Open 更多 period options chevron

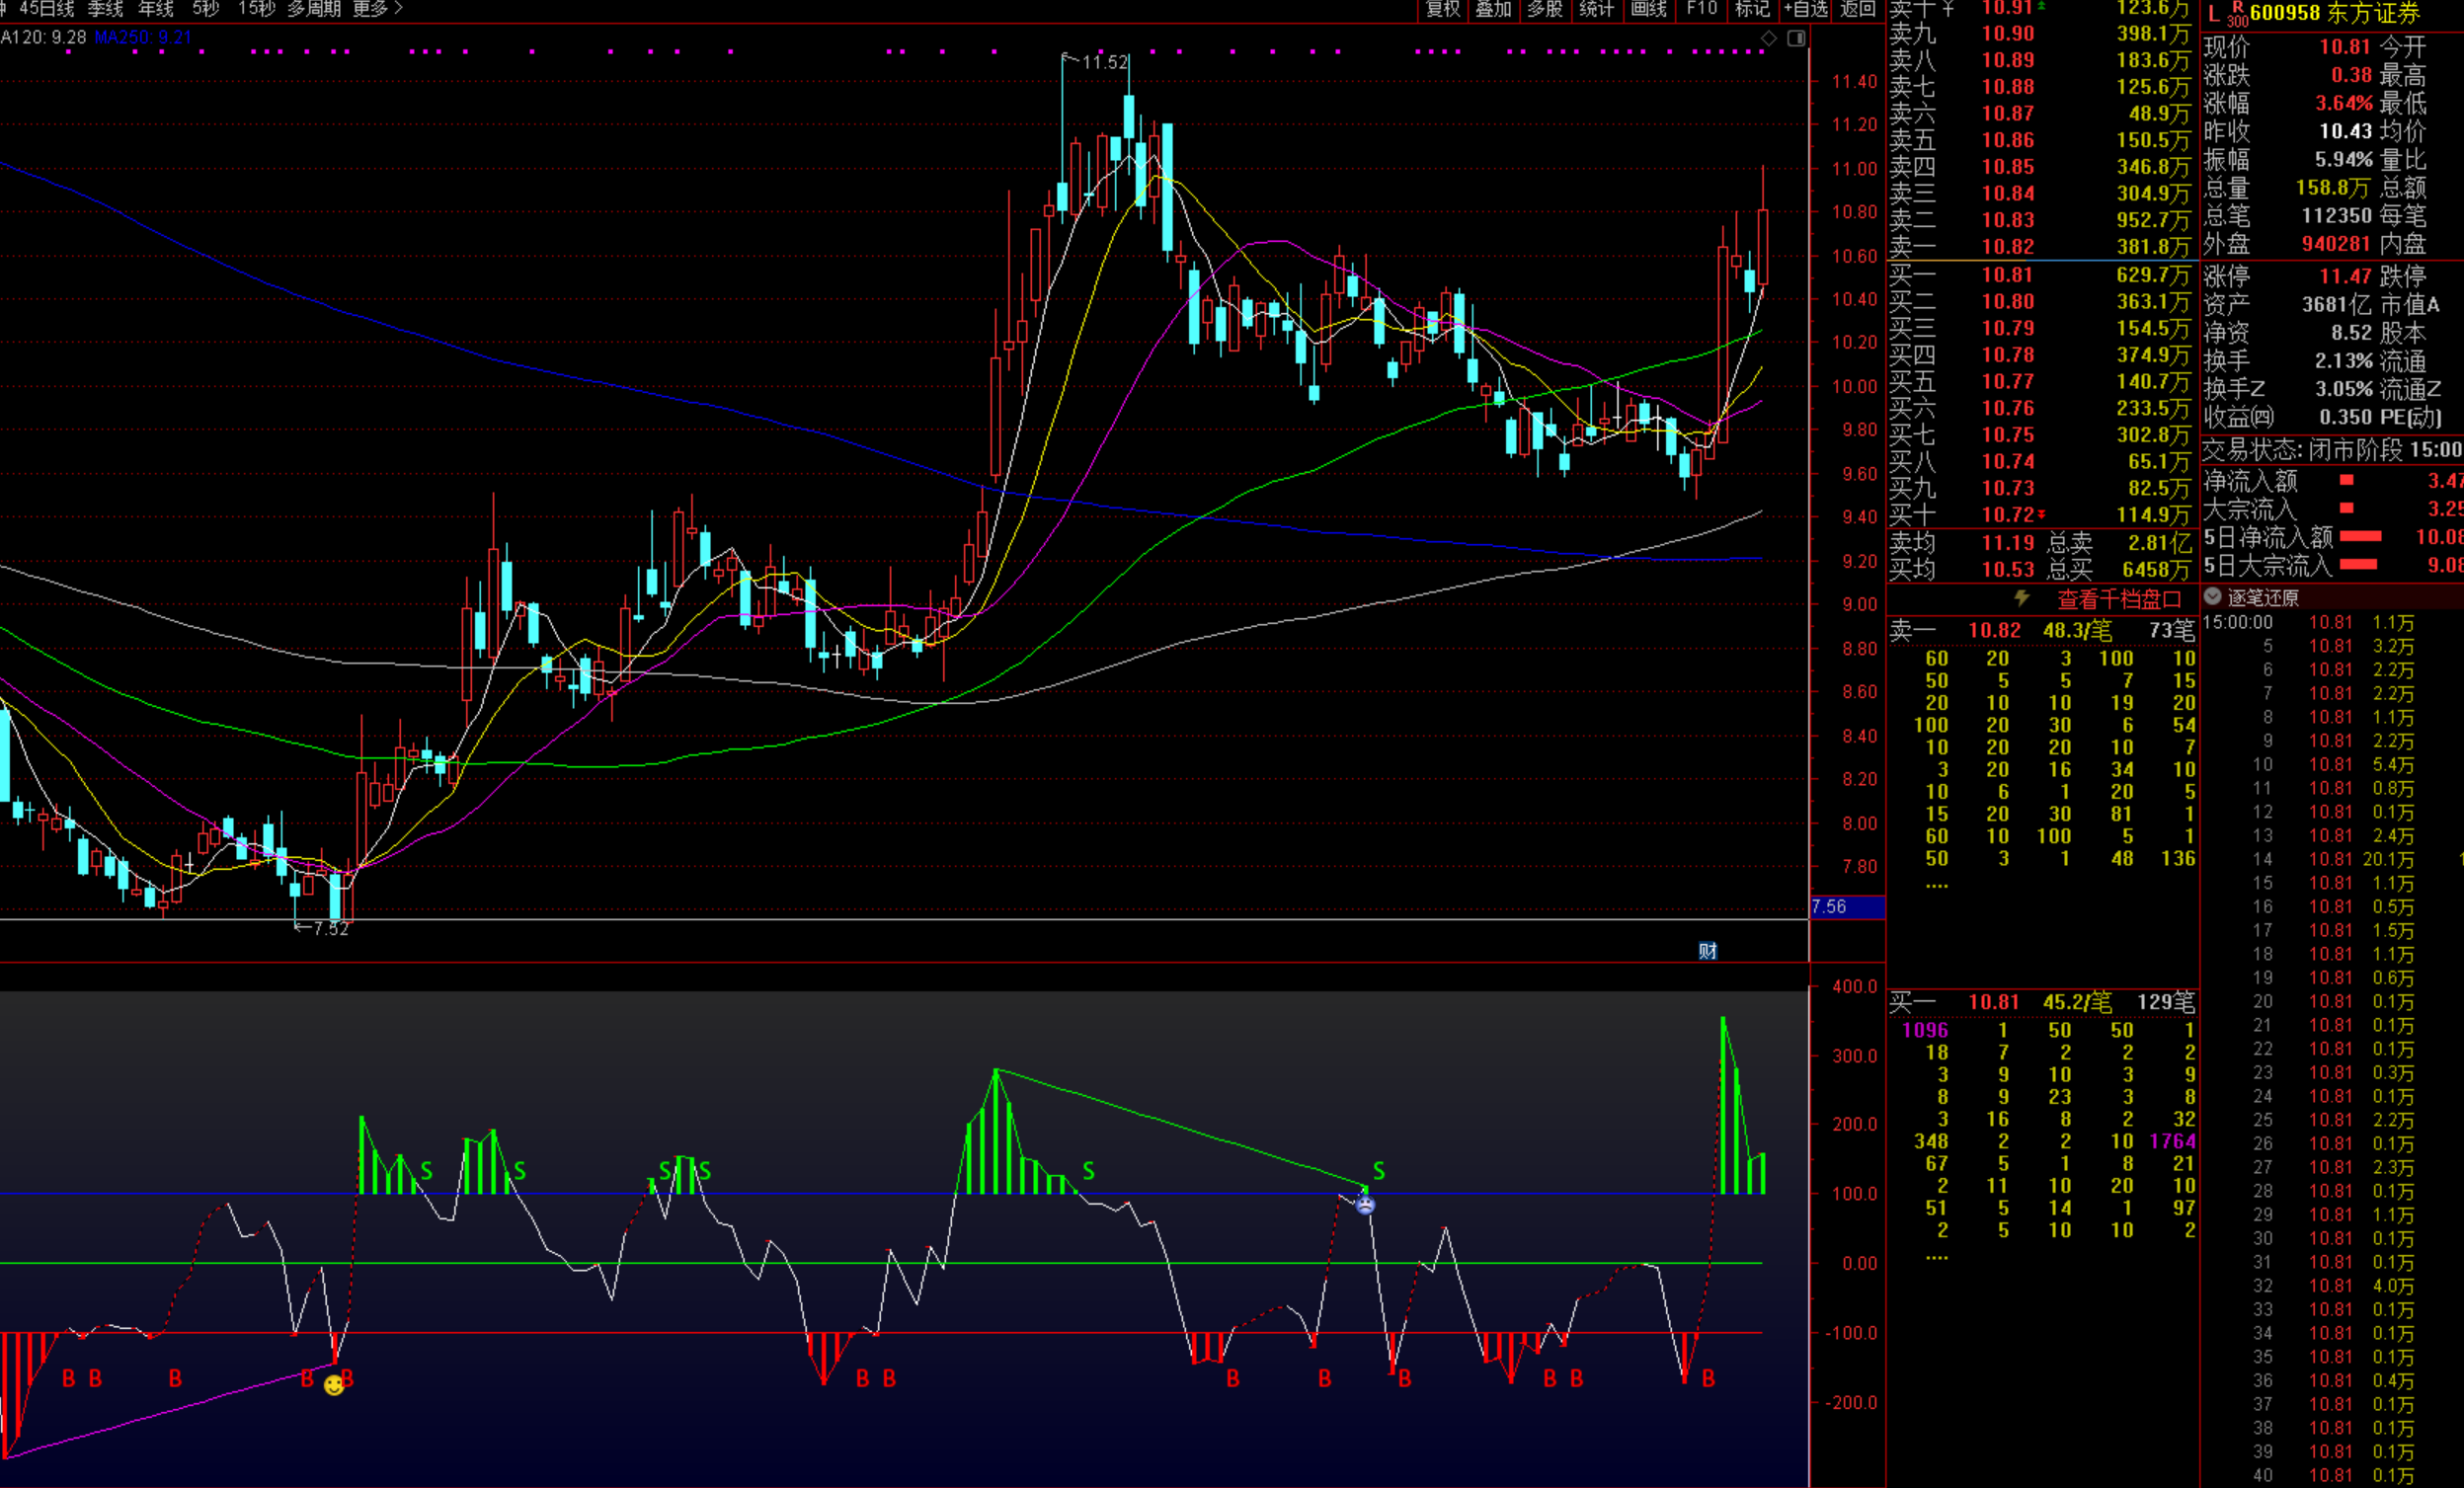378,9
